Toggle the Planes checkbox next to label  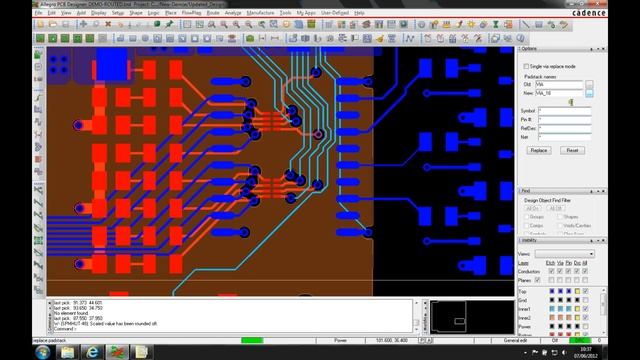point(538,280)
